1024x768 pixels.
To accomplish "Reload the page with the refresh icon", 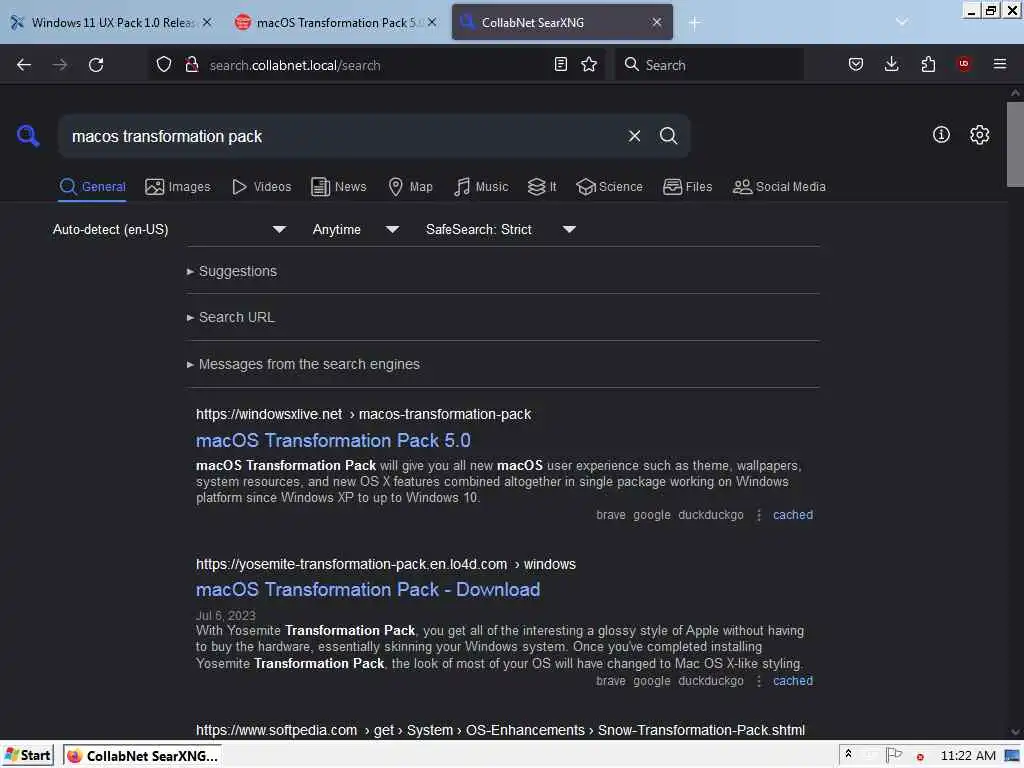I will coord(96,65).
